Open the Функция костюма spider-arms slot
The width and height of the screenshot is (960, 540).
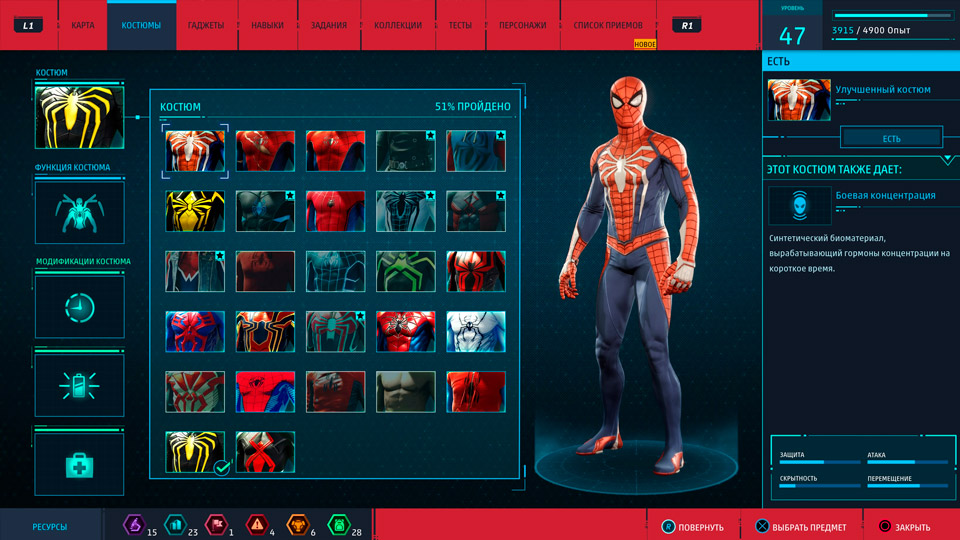[80, 213]
